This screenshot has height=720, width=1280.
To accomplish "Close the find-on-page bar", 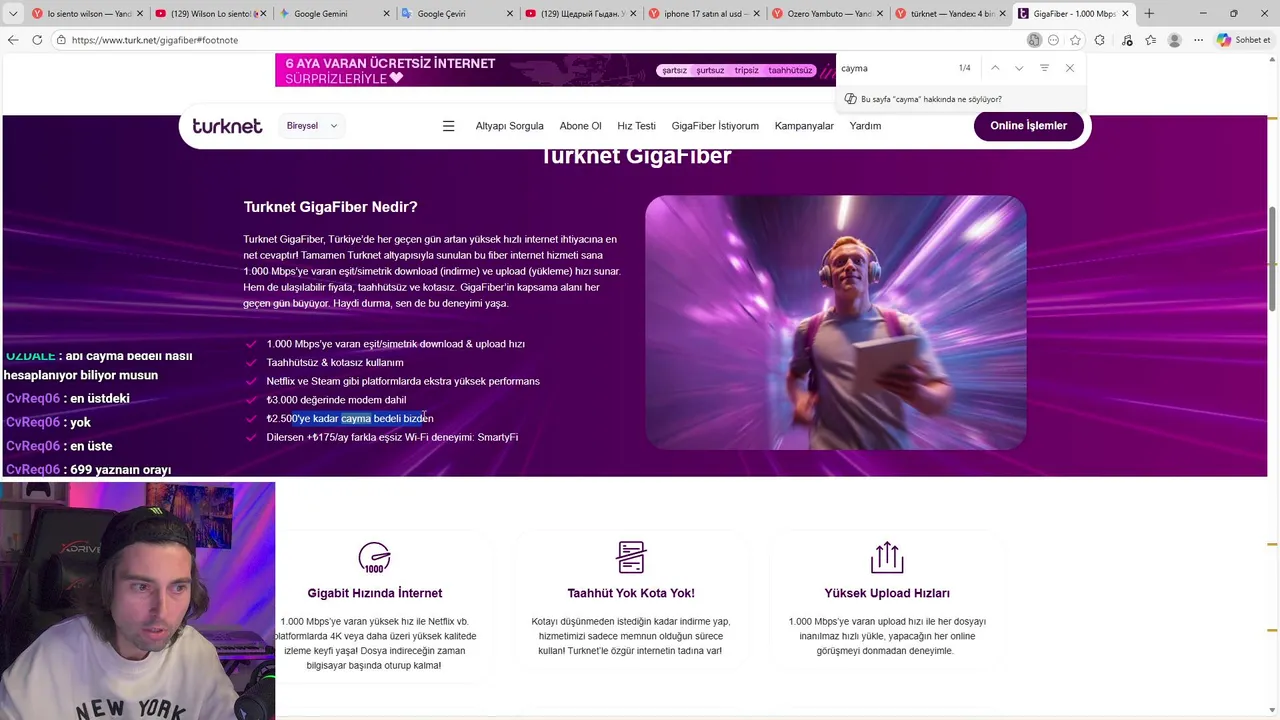I will [x=1070, y=68].
